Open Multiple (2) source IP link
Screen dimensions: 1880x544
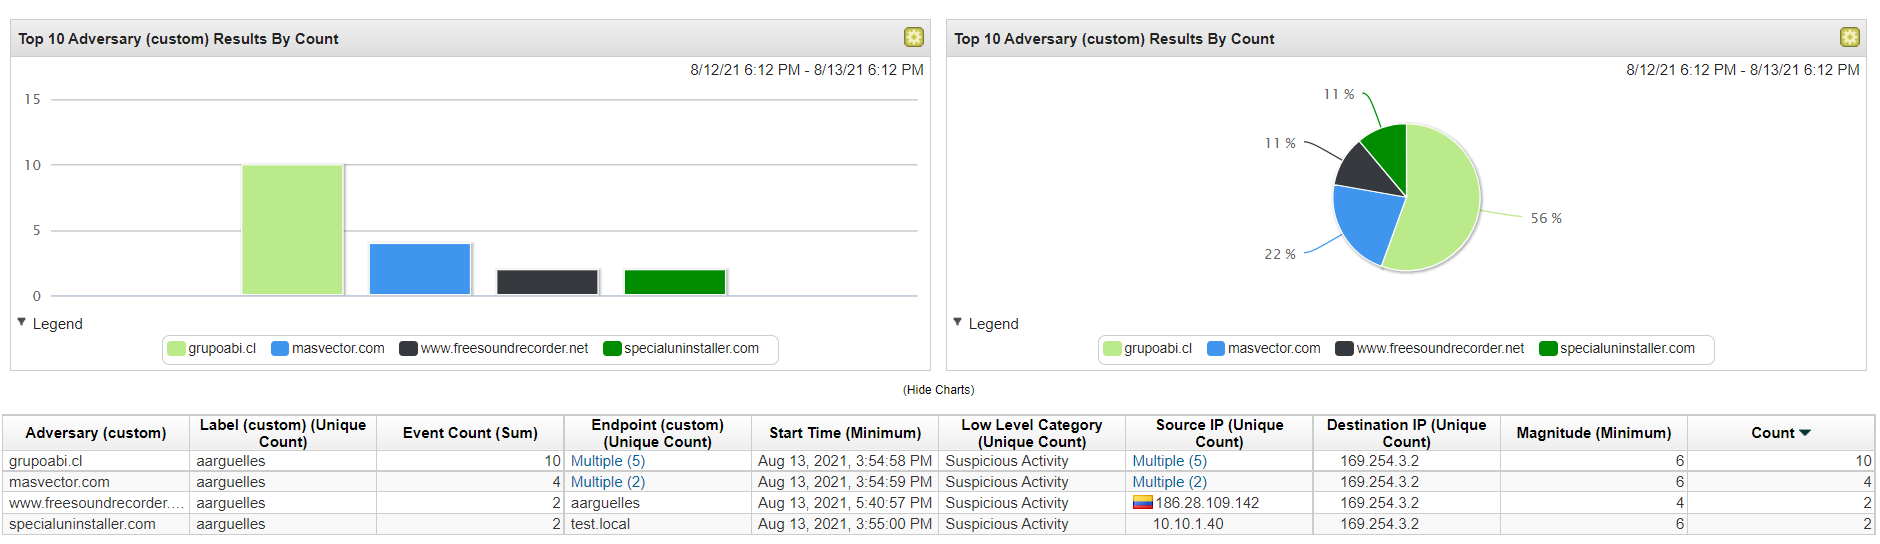(1169, 482)
